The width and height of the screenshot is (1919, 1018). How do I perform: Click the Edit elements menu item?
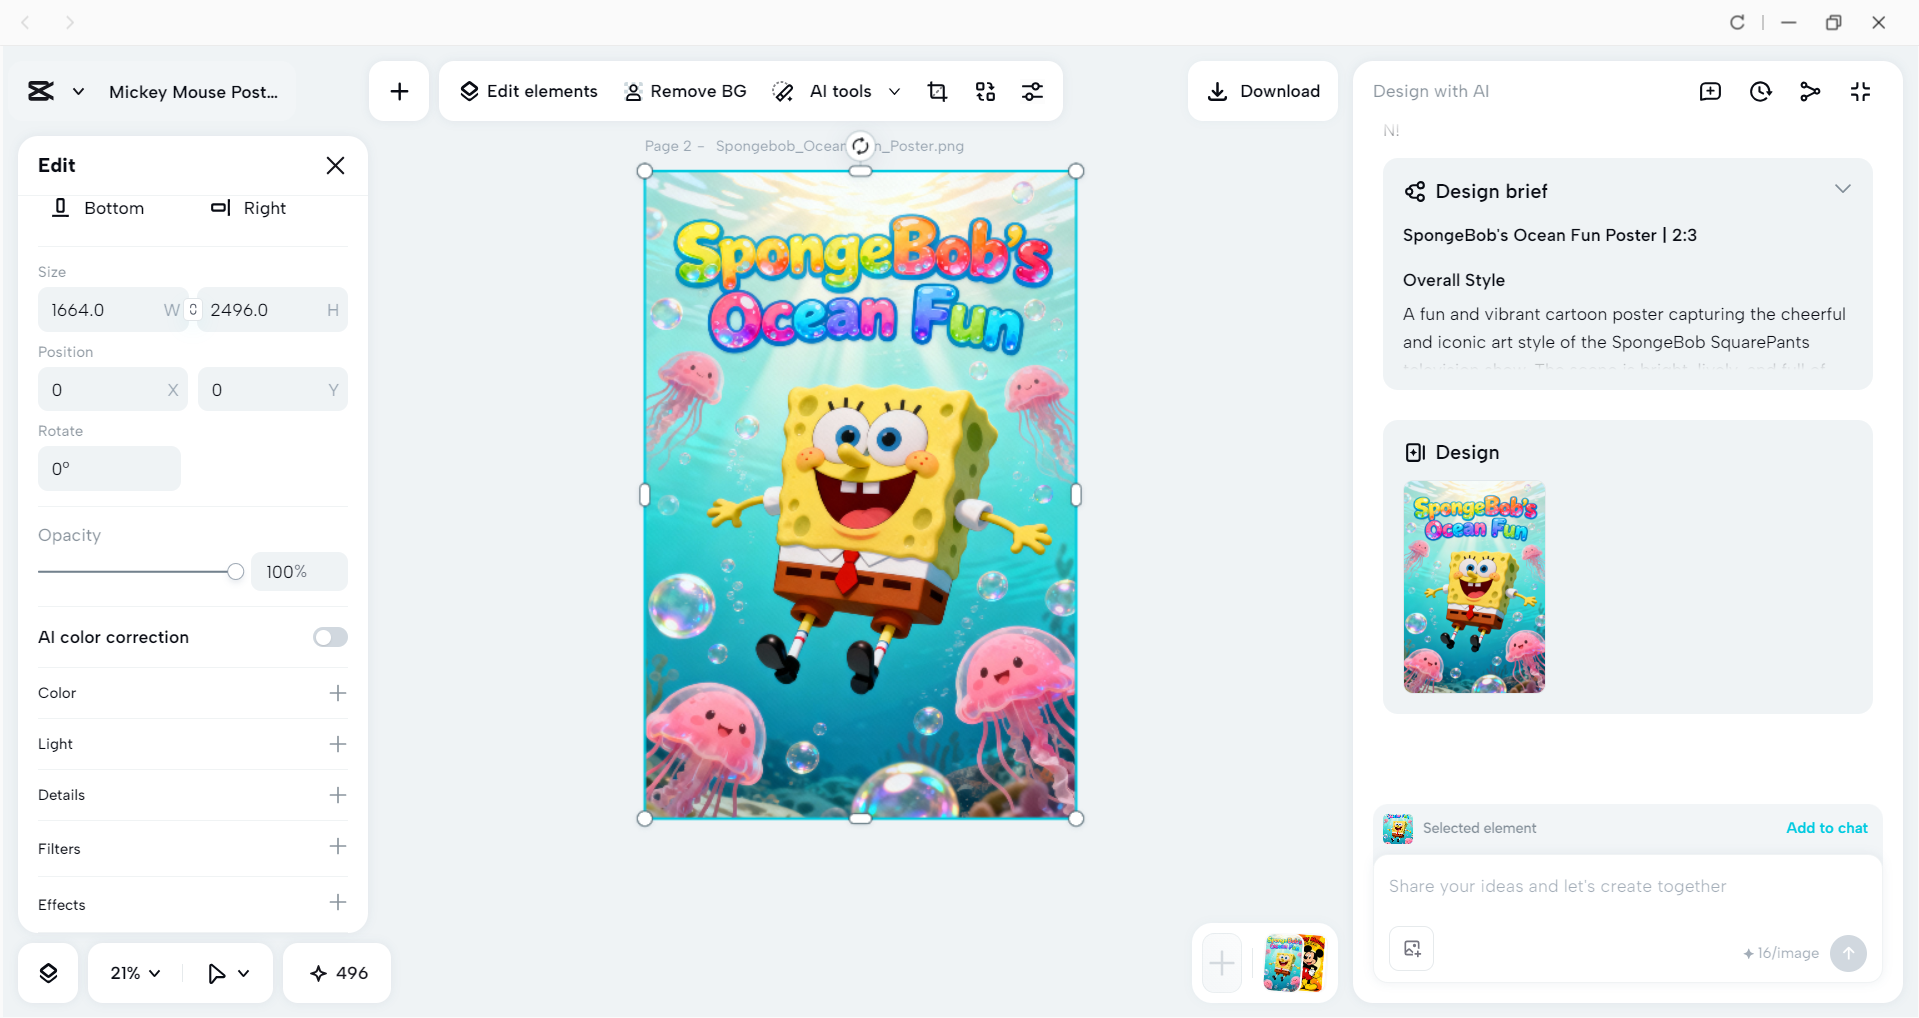tap(528, 91)
